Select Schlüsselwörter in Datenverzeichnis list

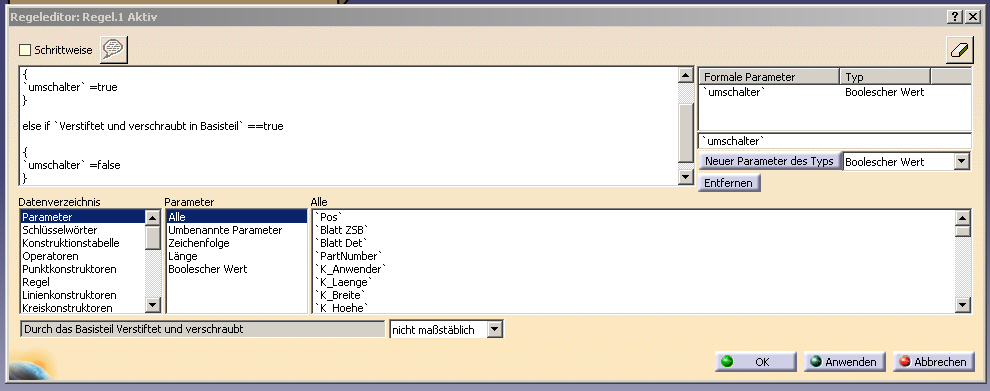[x=60, y=230]
